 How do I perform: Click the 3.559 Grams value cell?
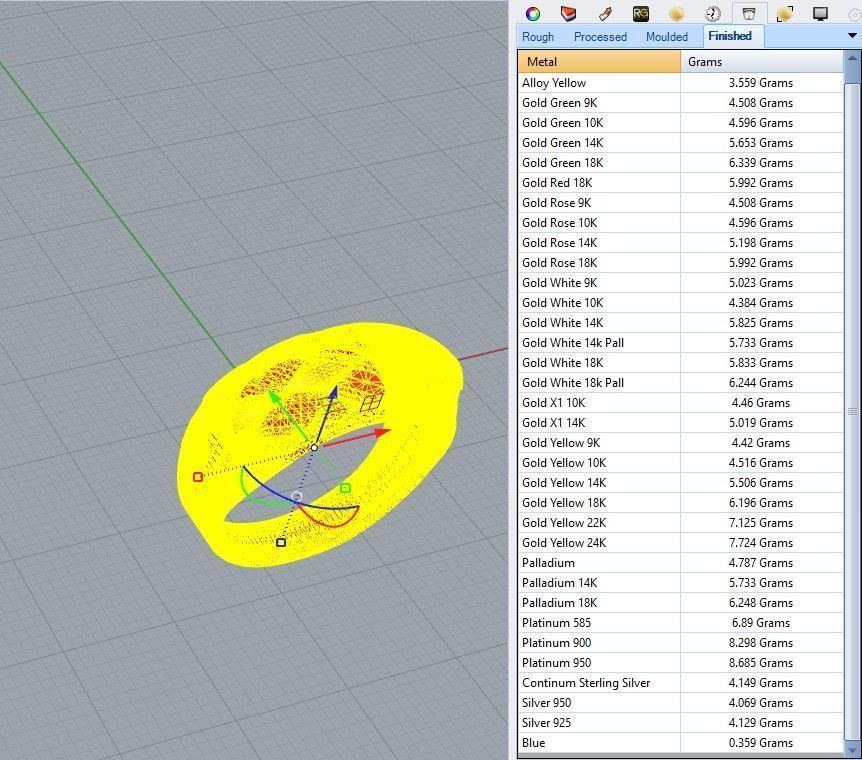pyautogui.click(x=761, y=83)
